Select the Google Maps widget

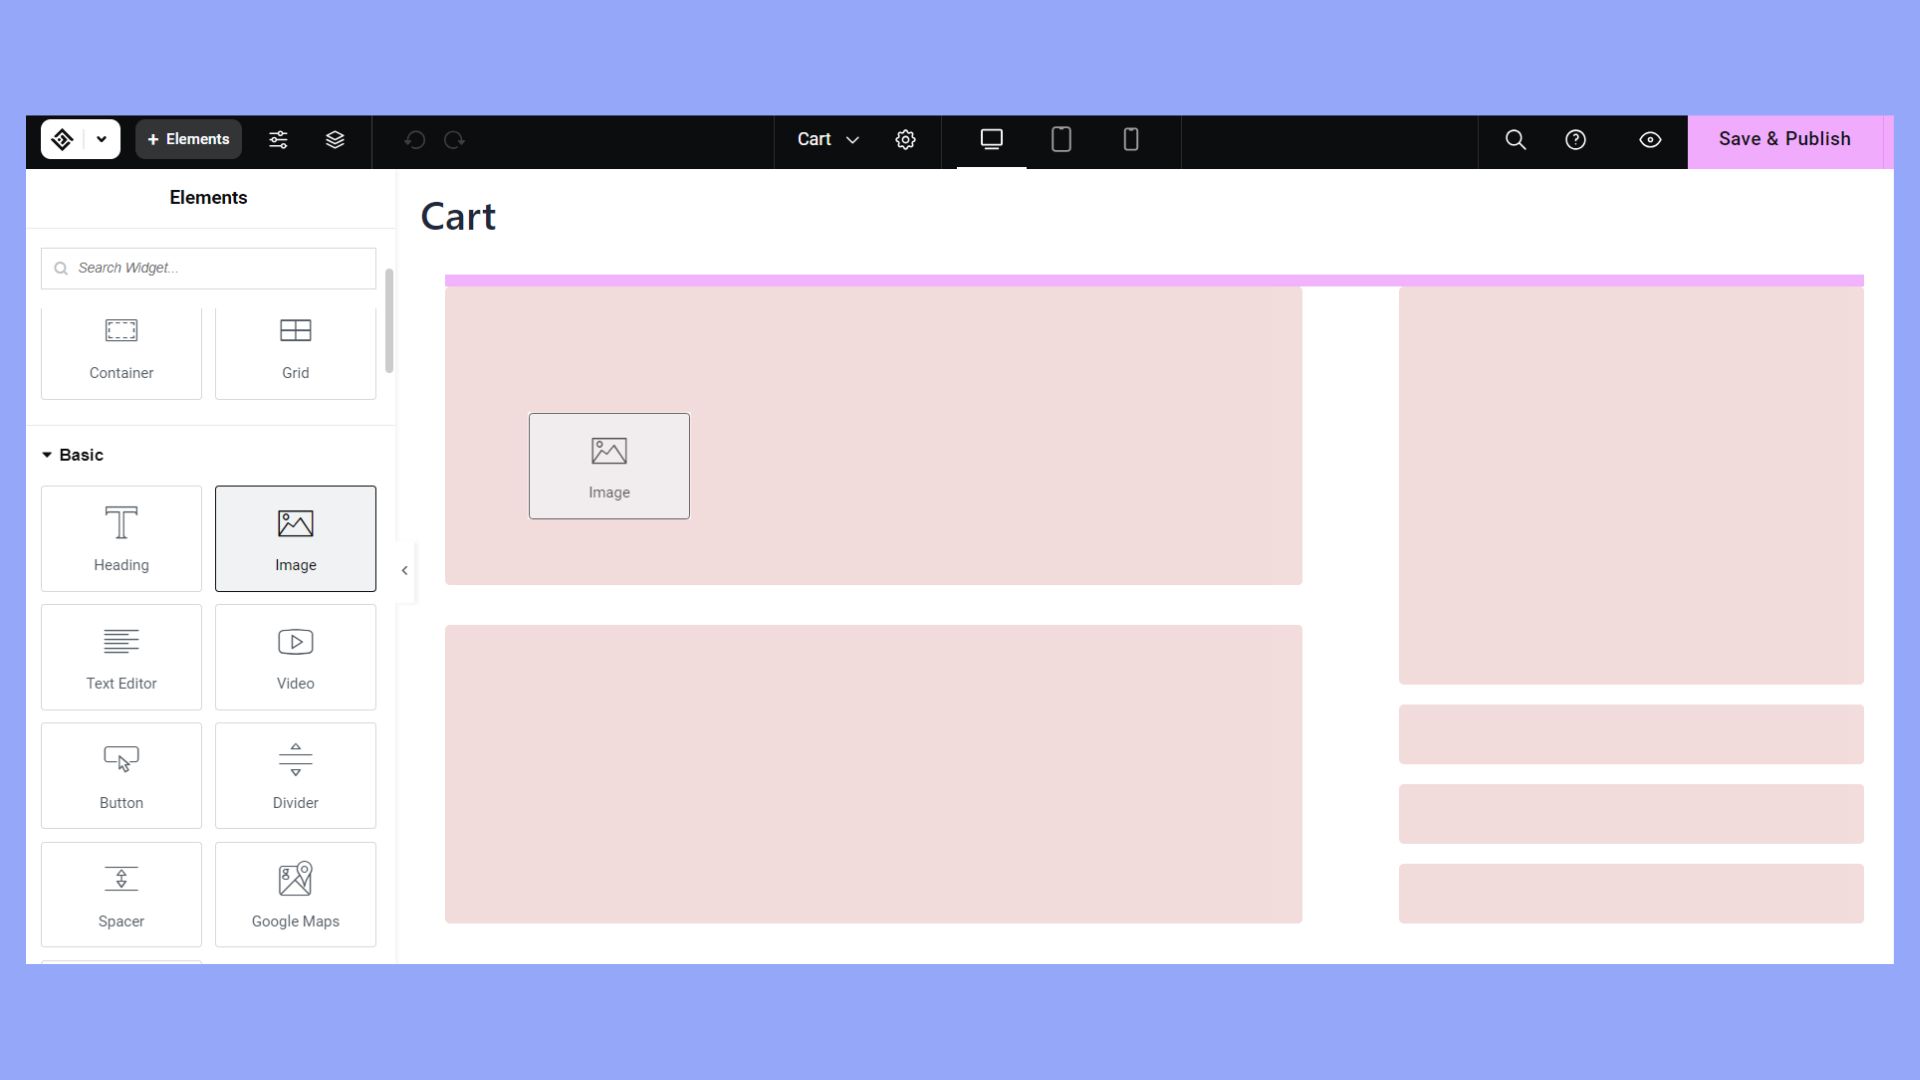[x=295, y=893]
